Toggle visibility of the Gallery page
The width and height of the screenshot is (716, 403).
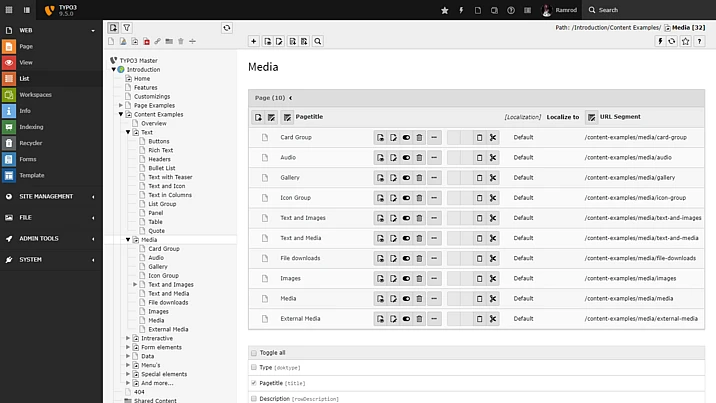point(407,177)
